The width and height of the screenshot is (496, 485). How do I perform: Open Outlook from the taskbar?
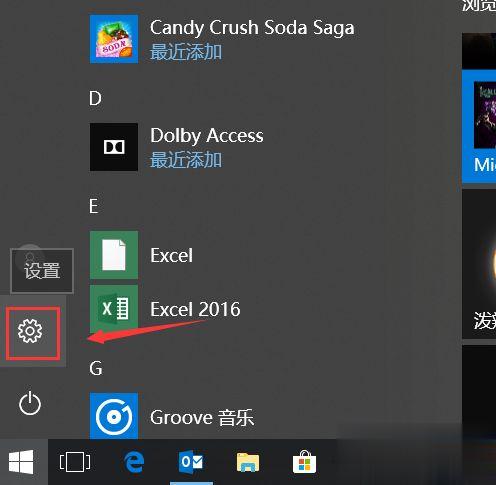pyautogui.click(x=191, y=462)
